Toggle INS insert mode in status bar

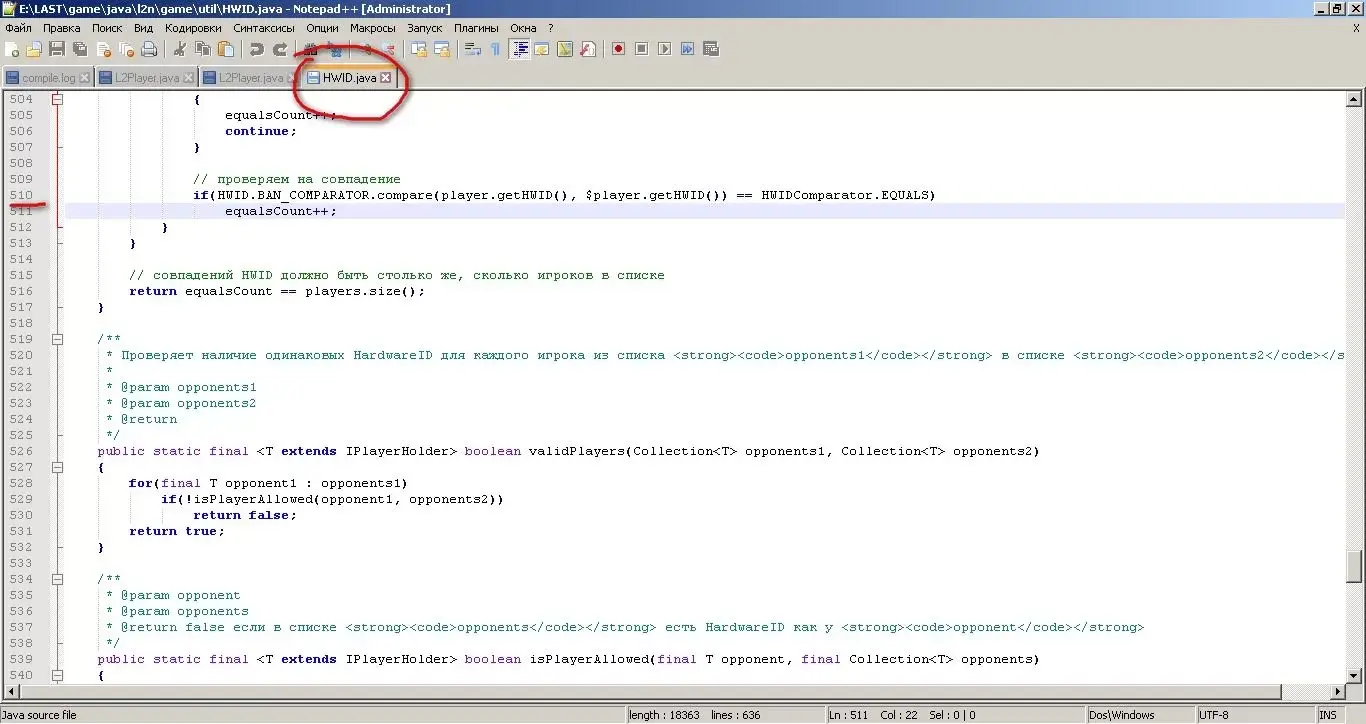click(1328, 715)
